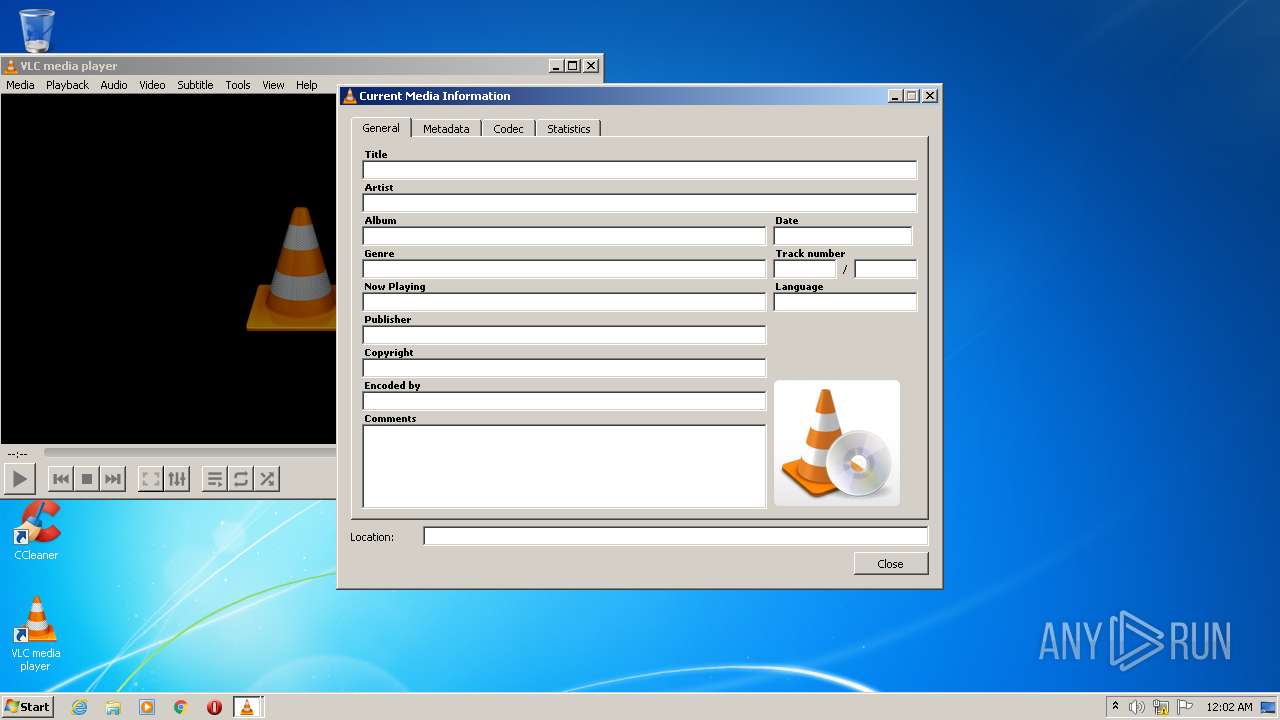Viewport: 1280px width, 720px height.
Task: Toggle loop mode in VLC
Action: [x=241, y=479]
